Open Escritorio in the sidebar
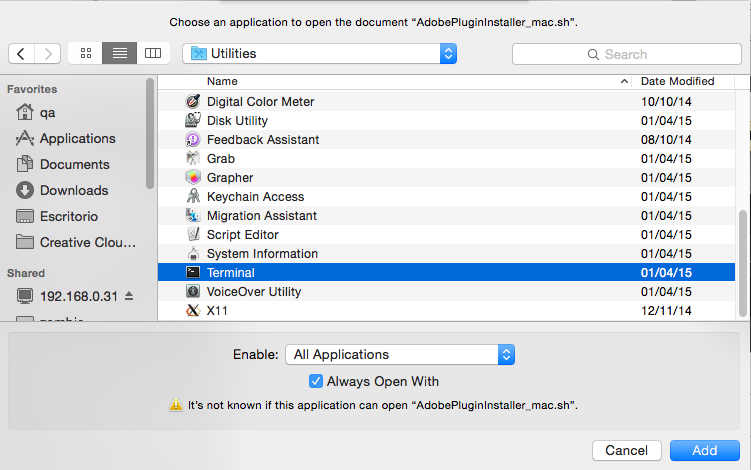 (x=57, y=216)
